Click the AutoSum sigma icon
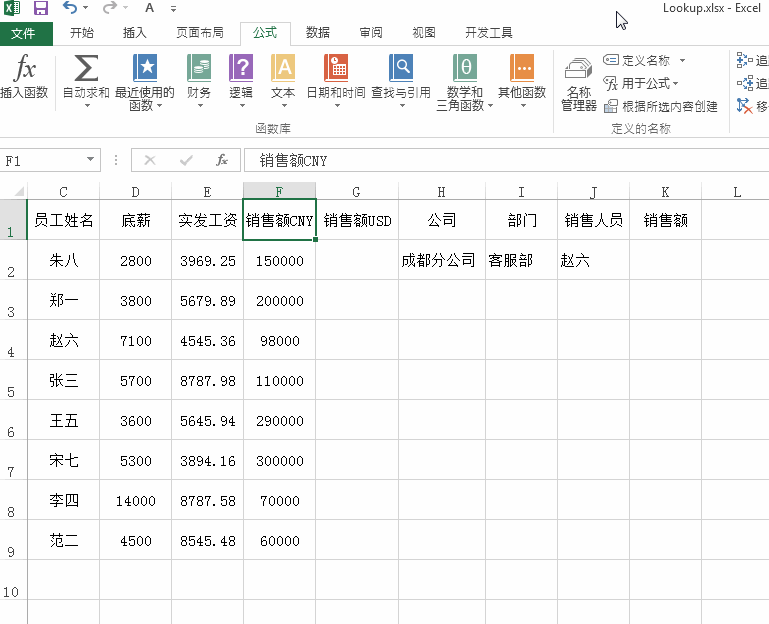The height and width of the screenshot is (624, 769). [86, 68]
